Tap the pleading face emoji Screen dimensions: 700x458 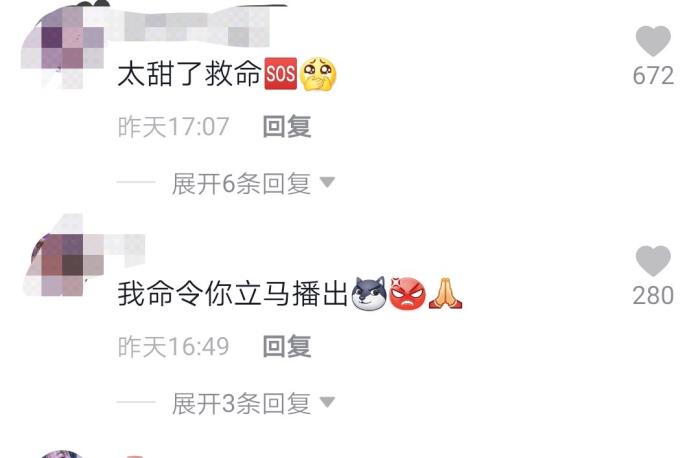[318, 74]
